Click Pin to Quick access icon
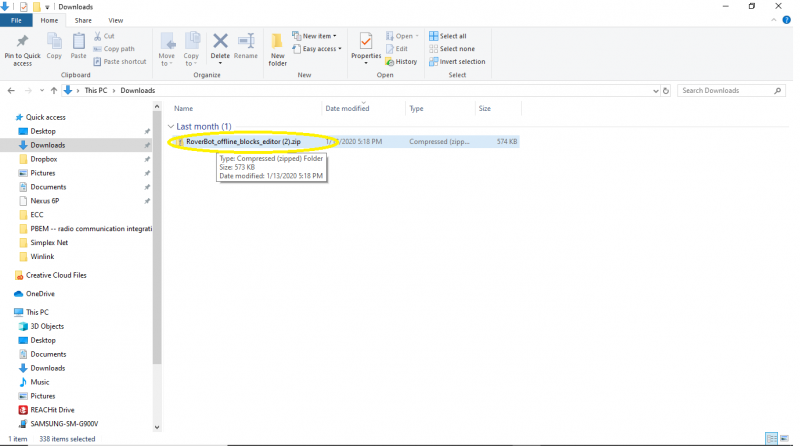 22,41
